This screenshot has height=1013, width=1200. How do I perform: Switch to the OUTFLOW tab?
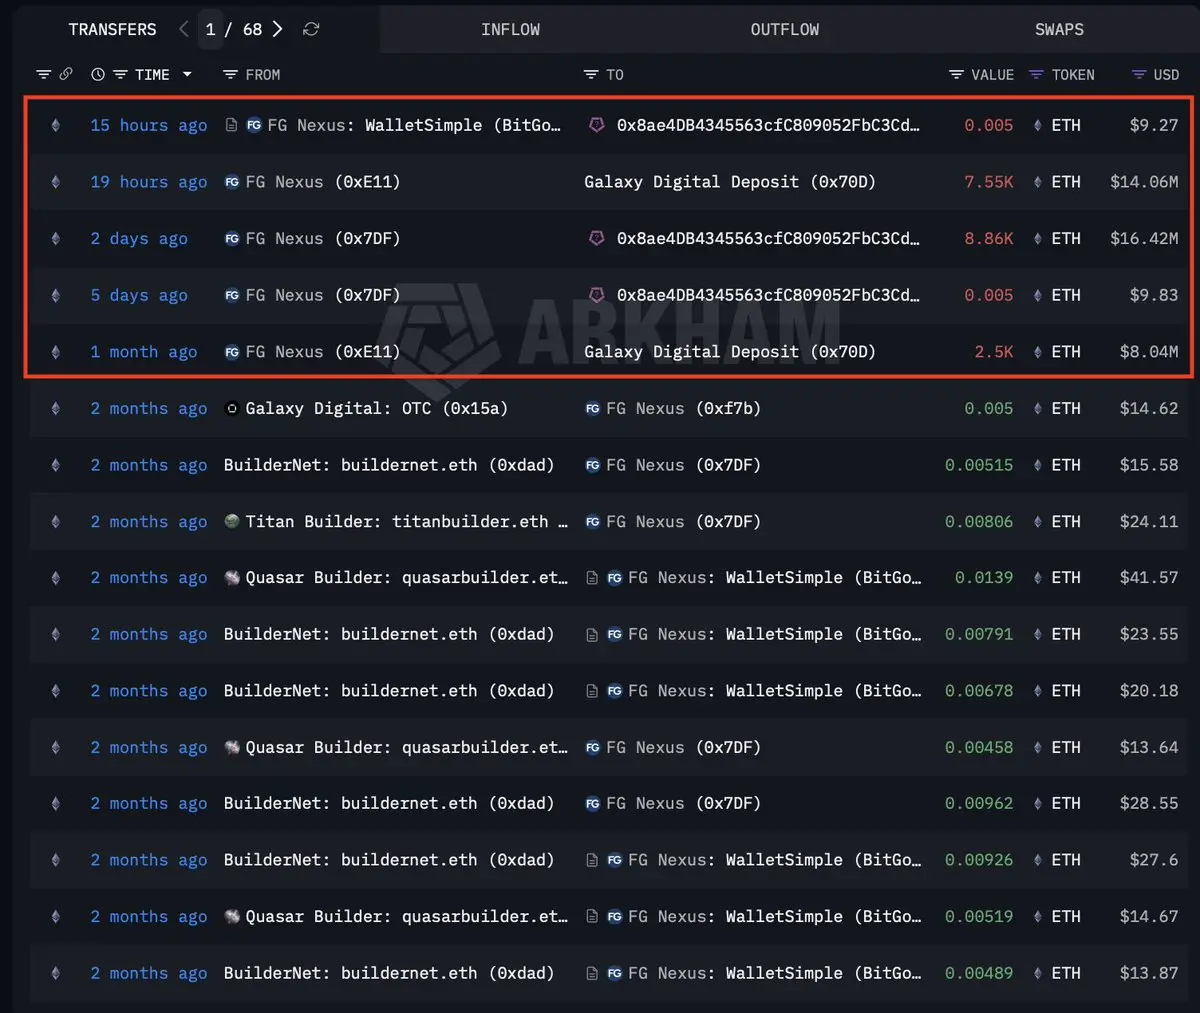(785, 29)
